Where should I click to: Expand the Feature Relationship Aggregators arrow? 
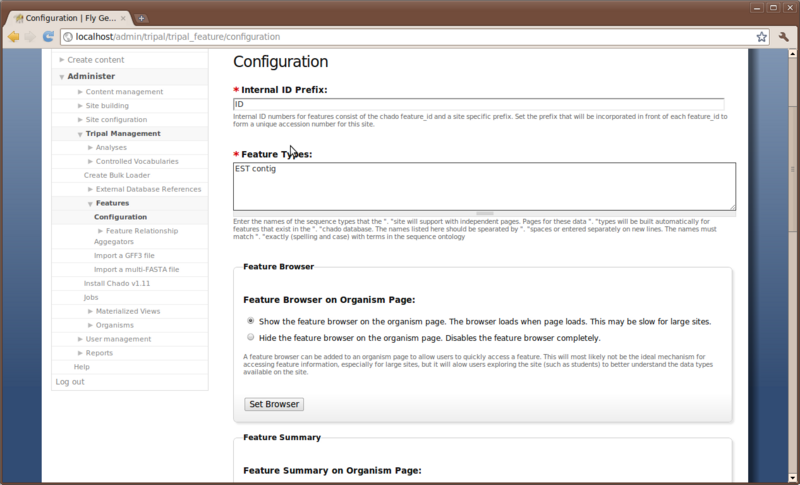click(101, 231)
